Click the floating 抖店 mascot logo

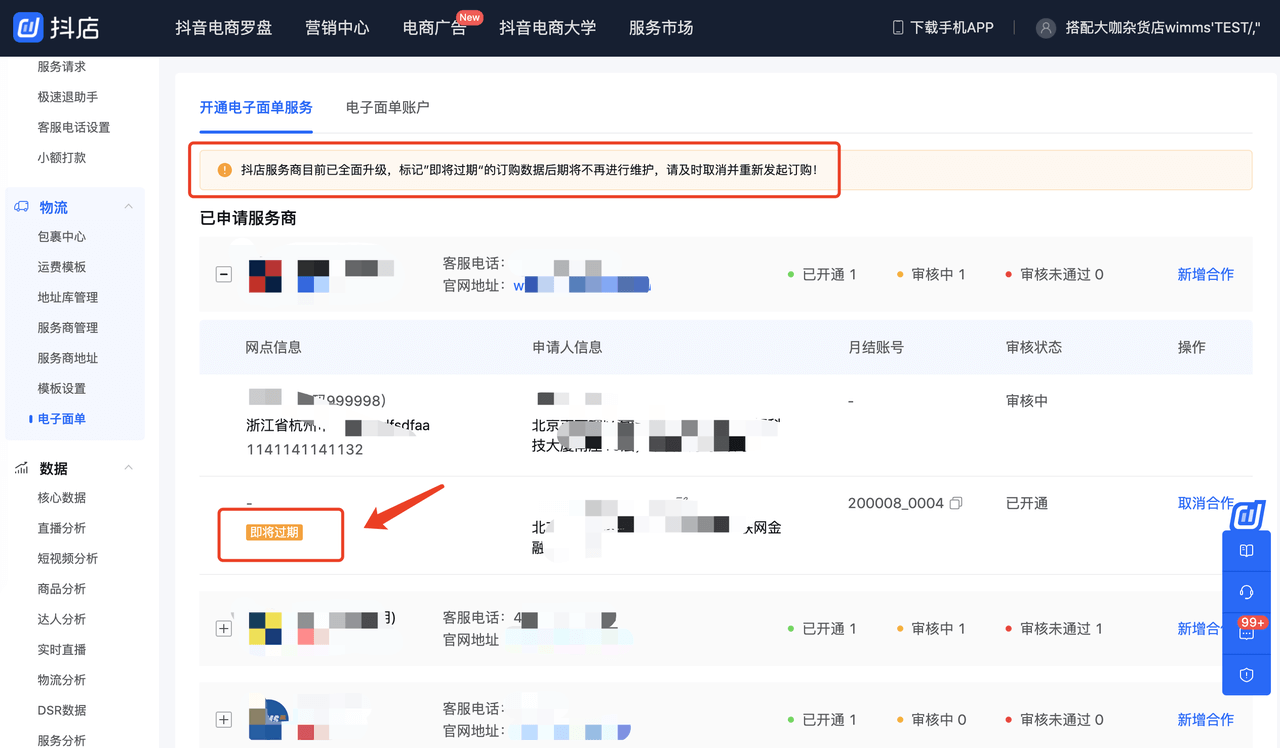coord(1248,516)
